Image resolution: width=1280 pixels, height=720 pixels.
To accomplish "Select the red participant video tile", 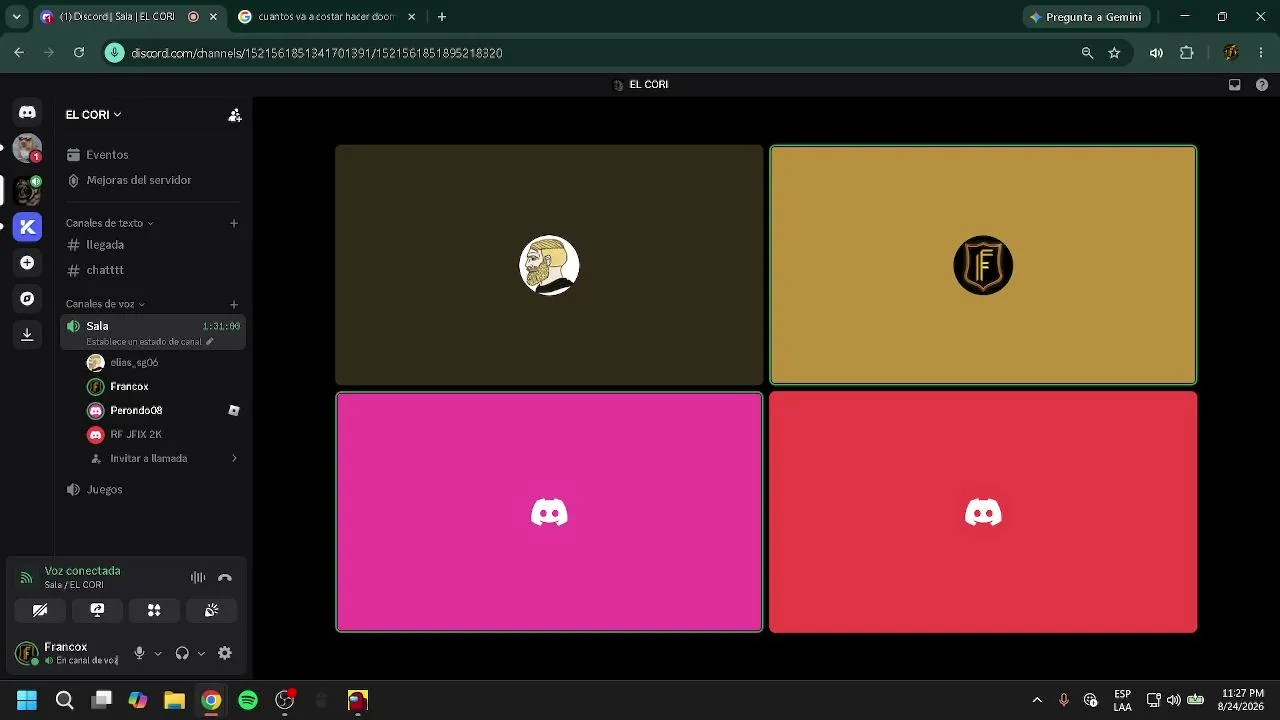I will (983, 513).
